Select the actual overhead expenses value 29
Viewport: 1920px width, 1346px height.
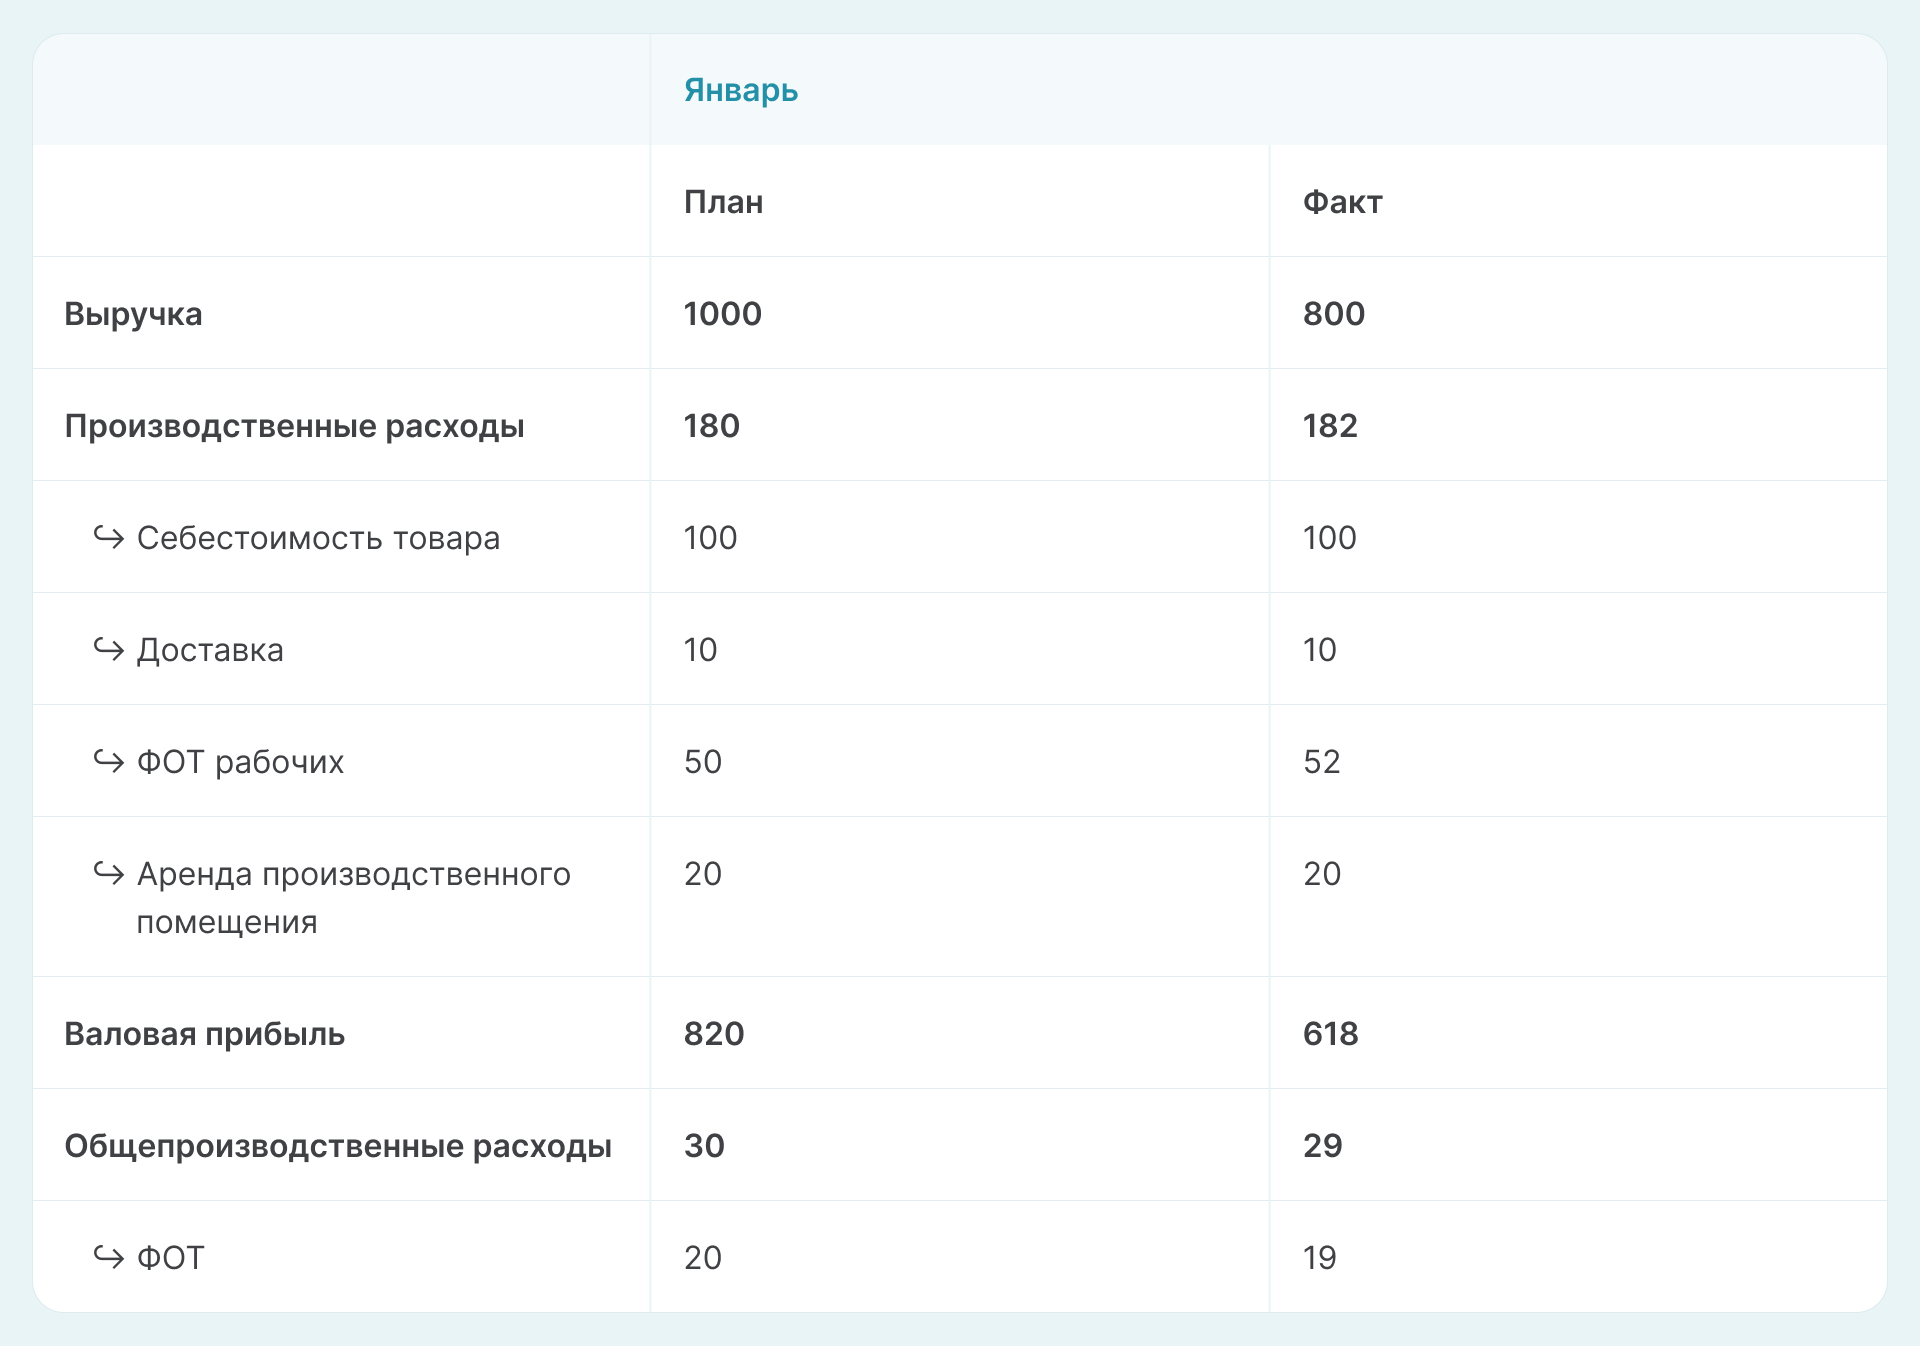point(1322,1146)
